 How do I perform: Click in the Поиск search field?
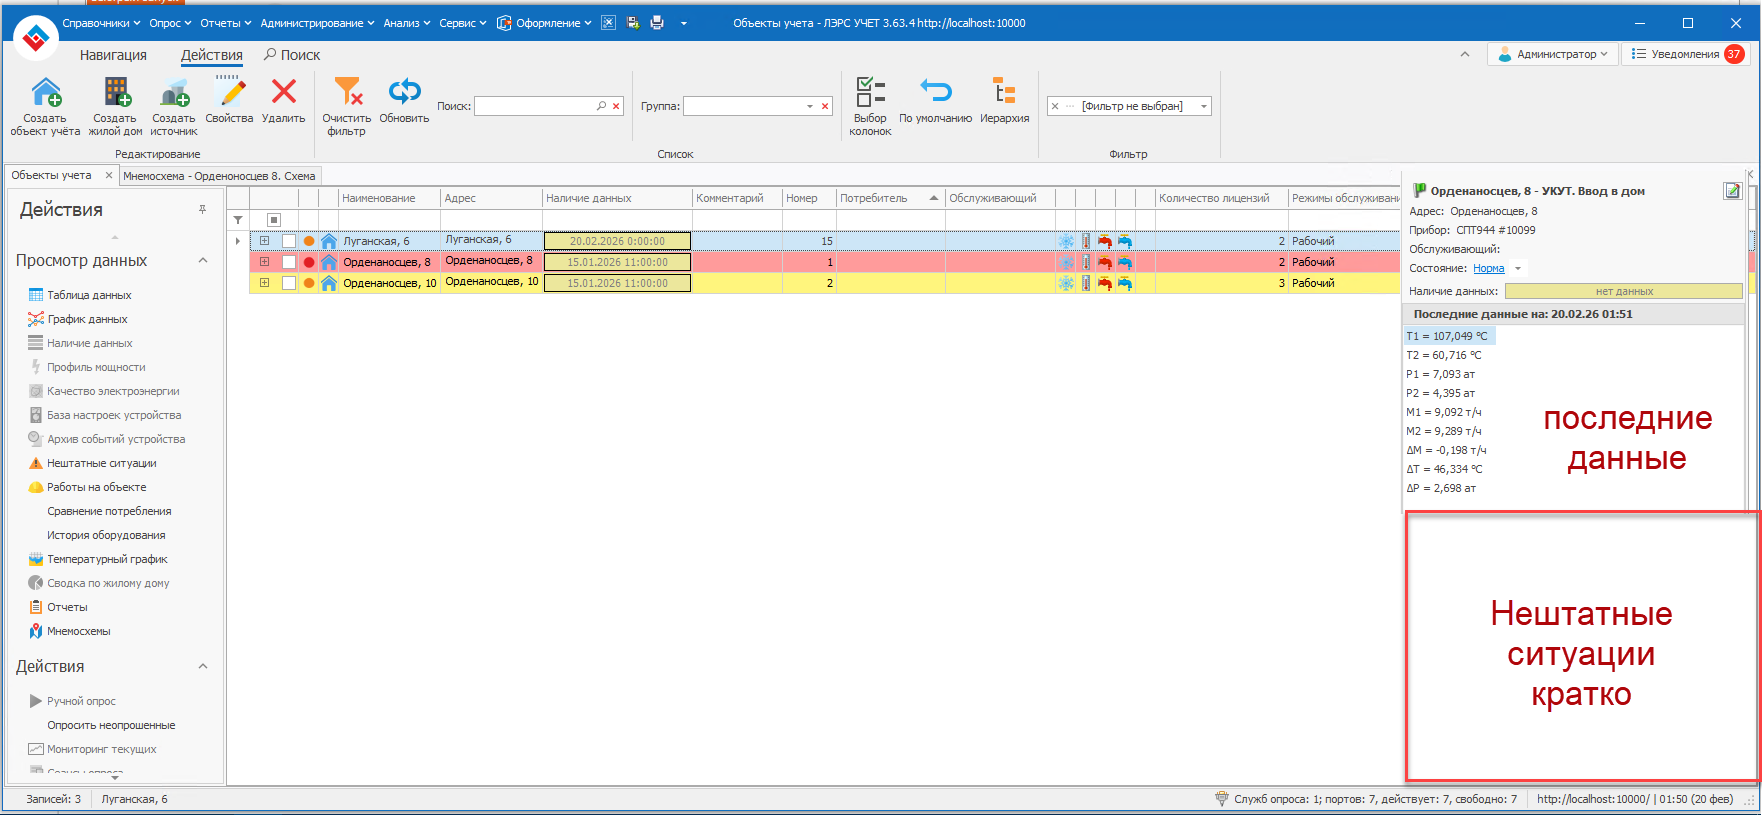click(534, 106)
